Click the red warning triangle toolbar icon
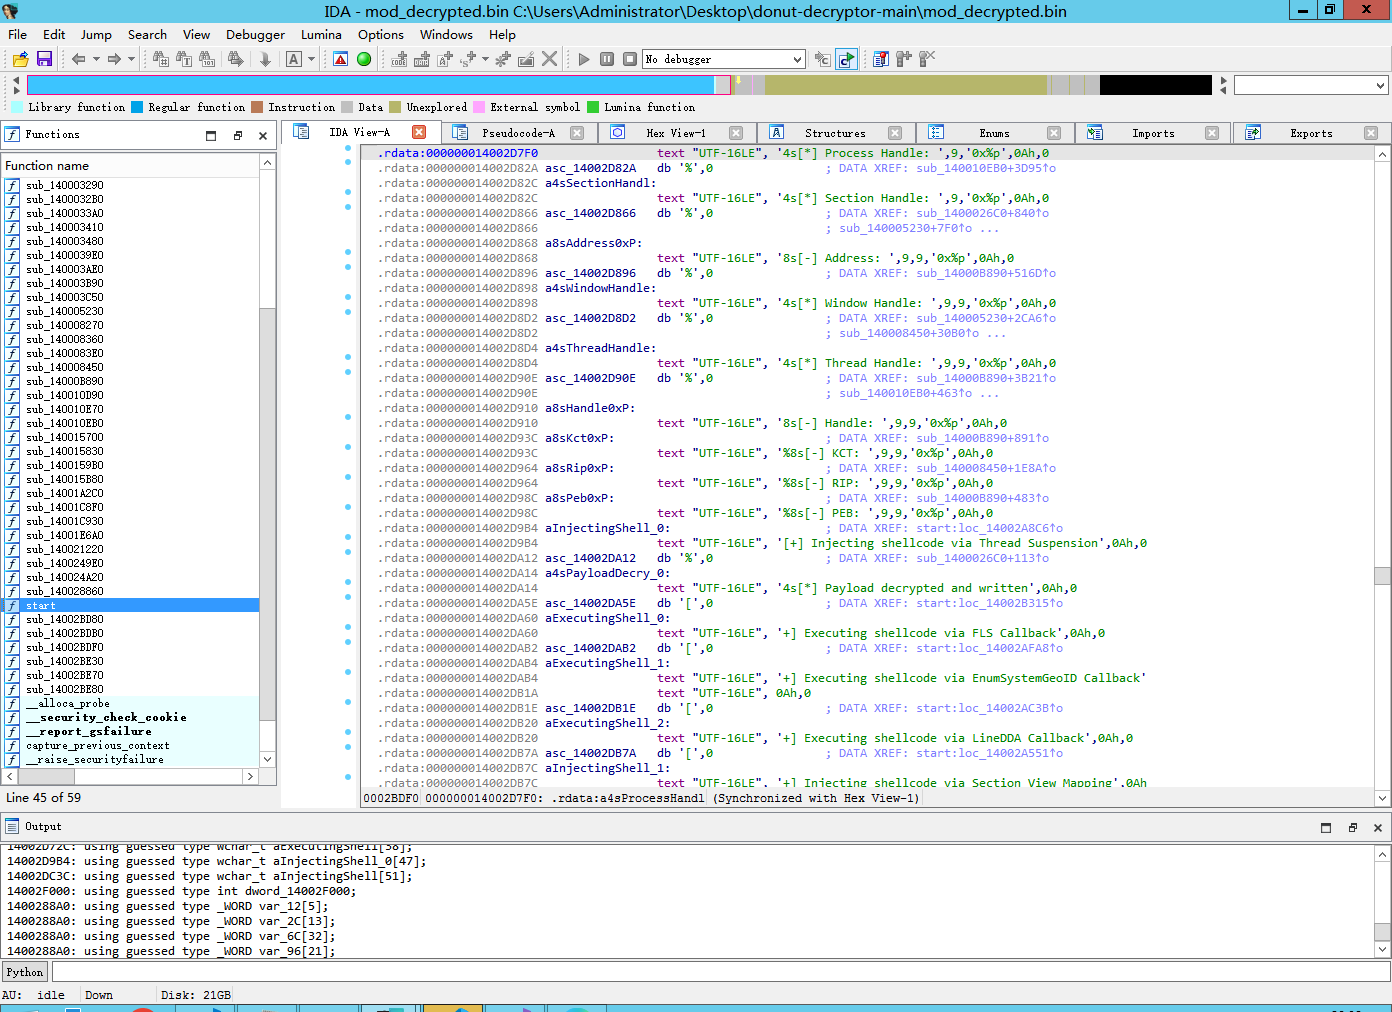This screenshot has width=1392, height=1012. [341, 59]
